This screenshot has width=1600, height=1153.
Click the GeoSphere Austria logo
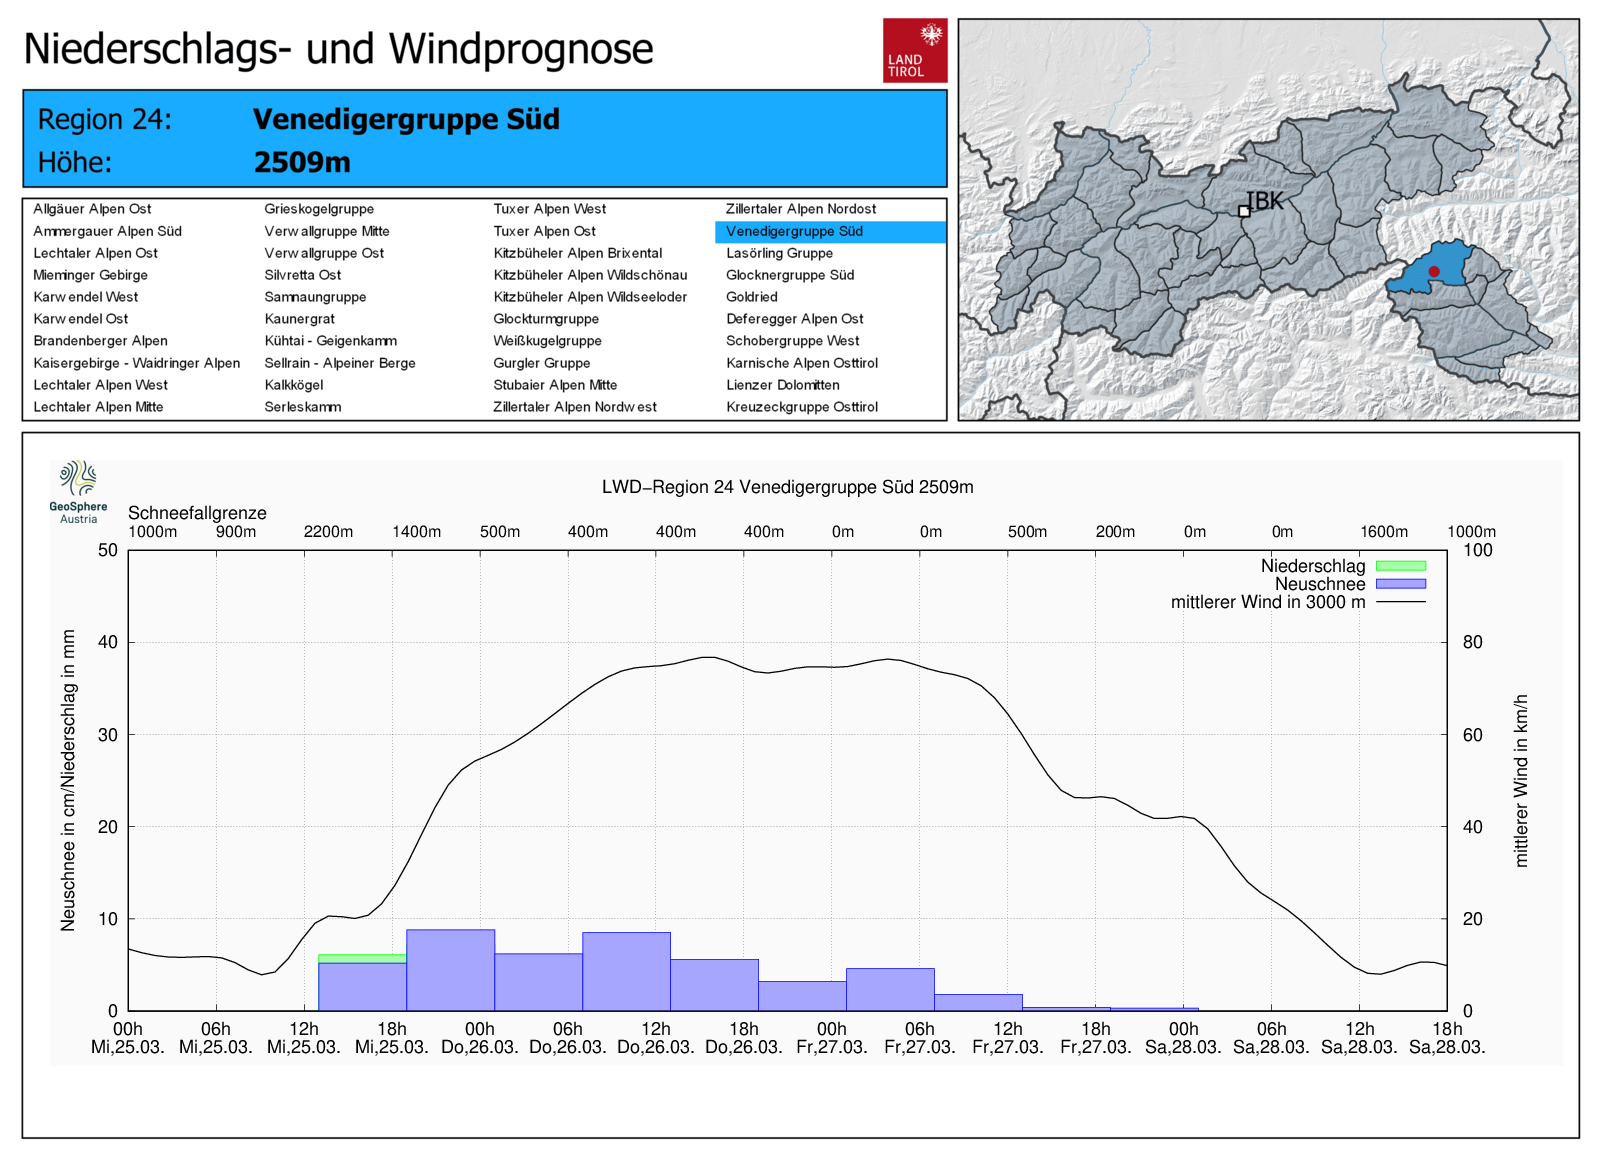pyautogui.click(x=78, y=492)
